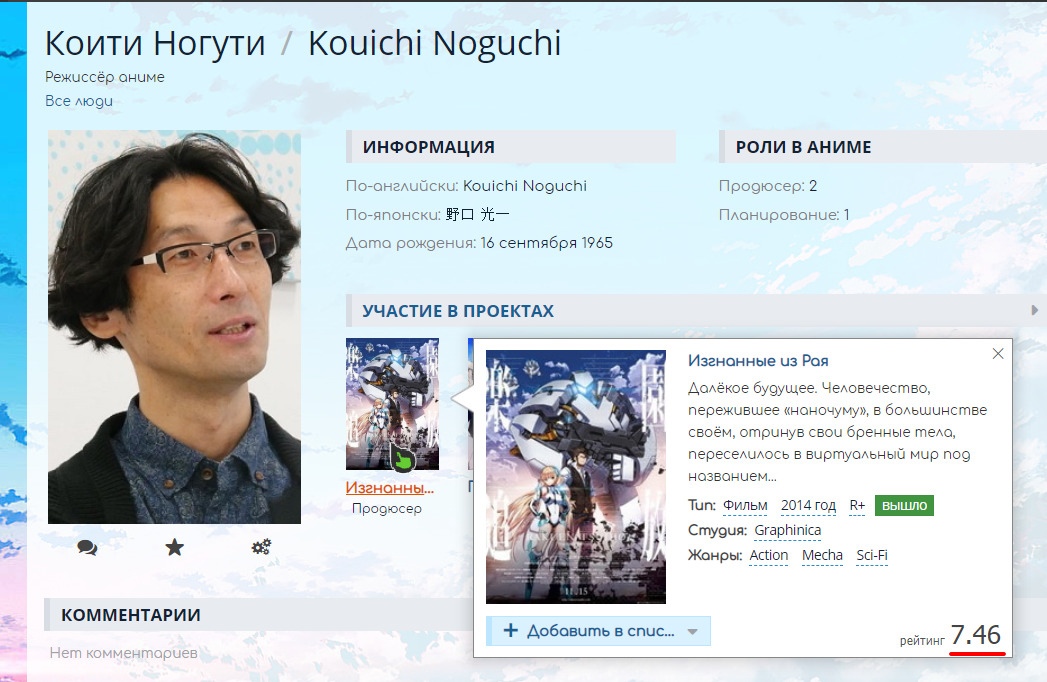Click the 'Изгнанны...' orange link under the small poster
Screen dimensions: 1047x682
tap(390, 488)
